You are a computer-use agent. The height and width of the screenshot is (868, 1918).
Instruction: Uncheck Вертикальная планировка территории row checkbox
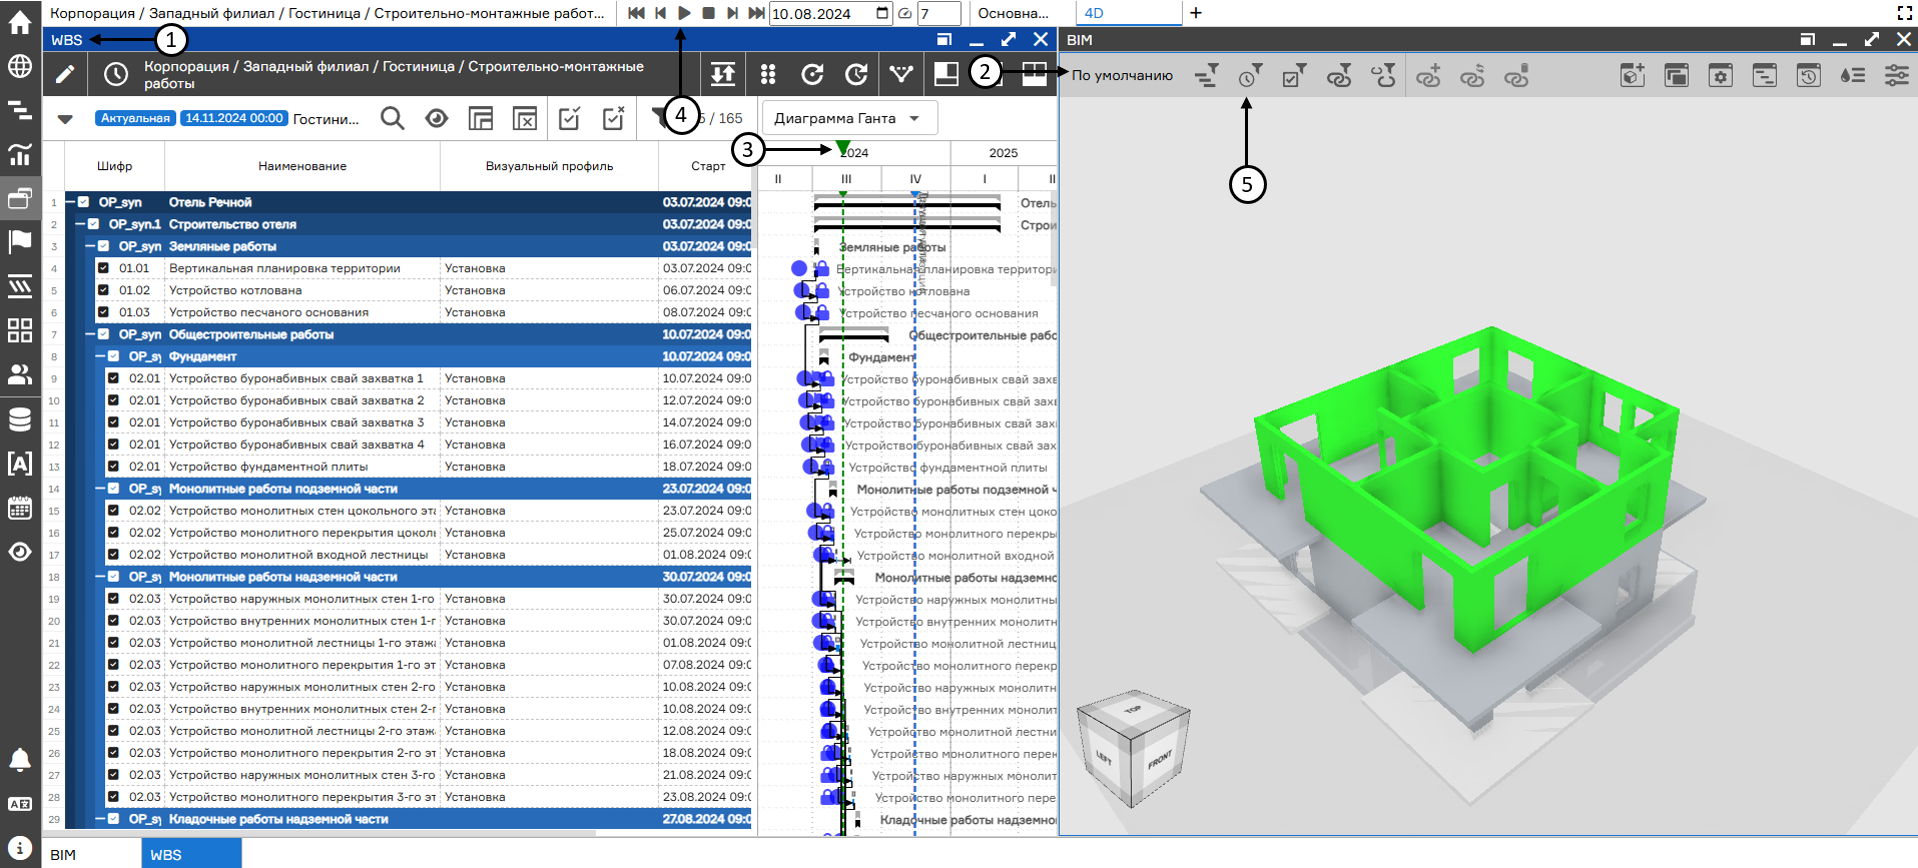103,268
